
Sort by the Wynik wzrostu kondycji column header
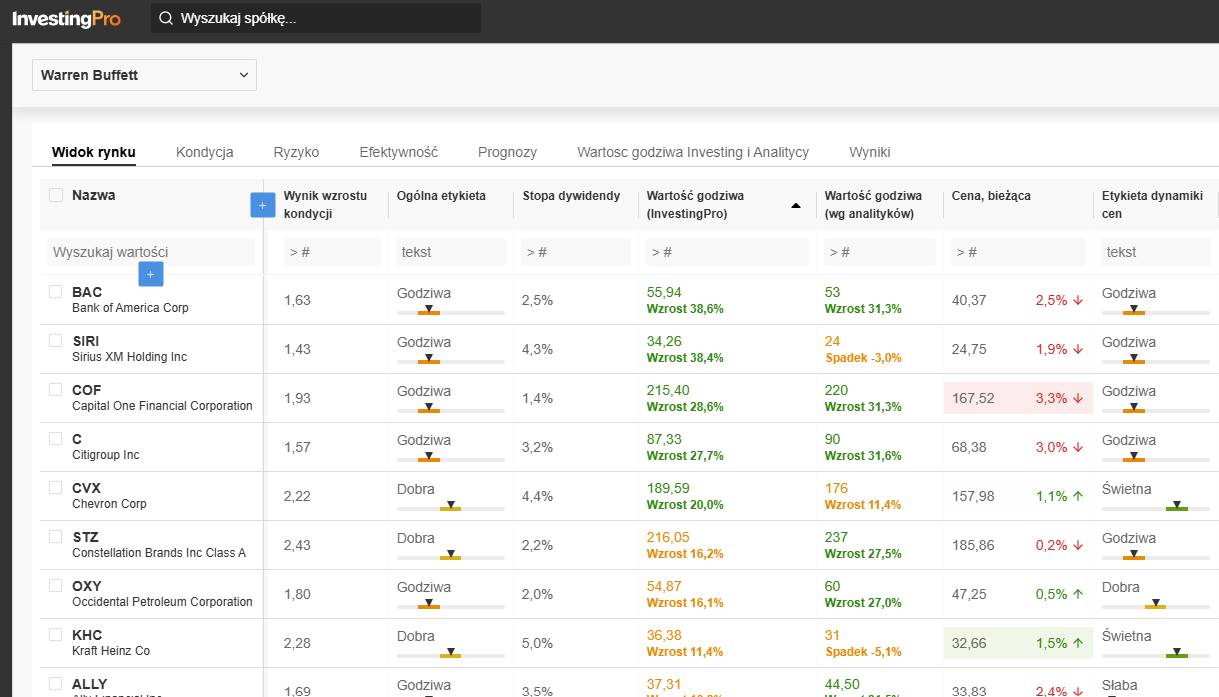[326, 204]
